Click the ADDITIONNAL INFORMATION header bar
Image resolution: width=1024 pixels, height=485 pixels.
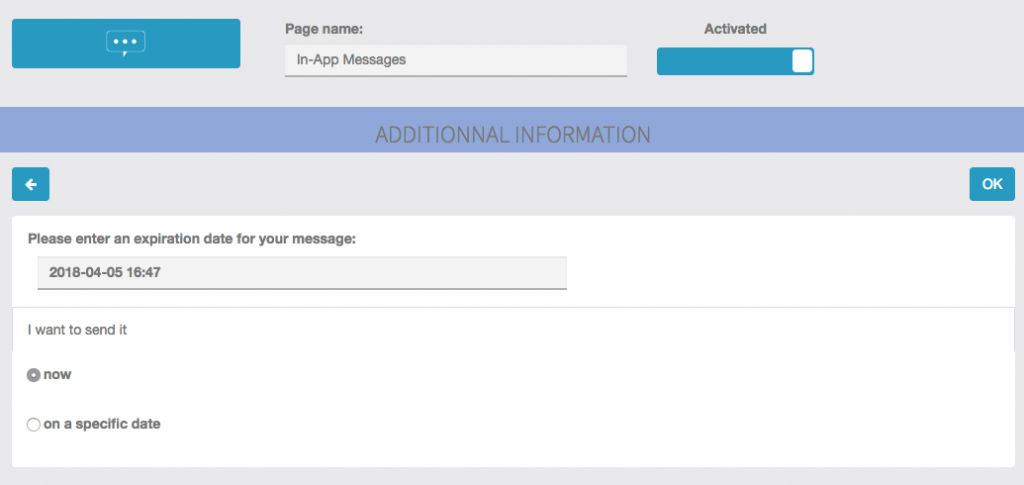pos(512,133)
